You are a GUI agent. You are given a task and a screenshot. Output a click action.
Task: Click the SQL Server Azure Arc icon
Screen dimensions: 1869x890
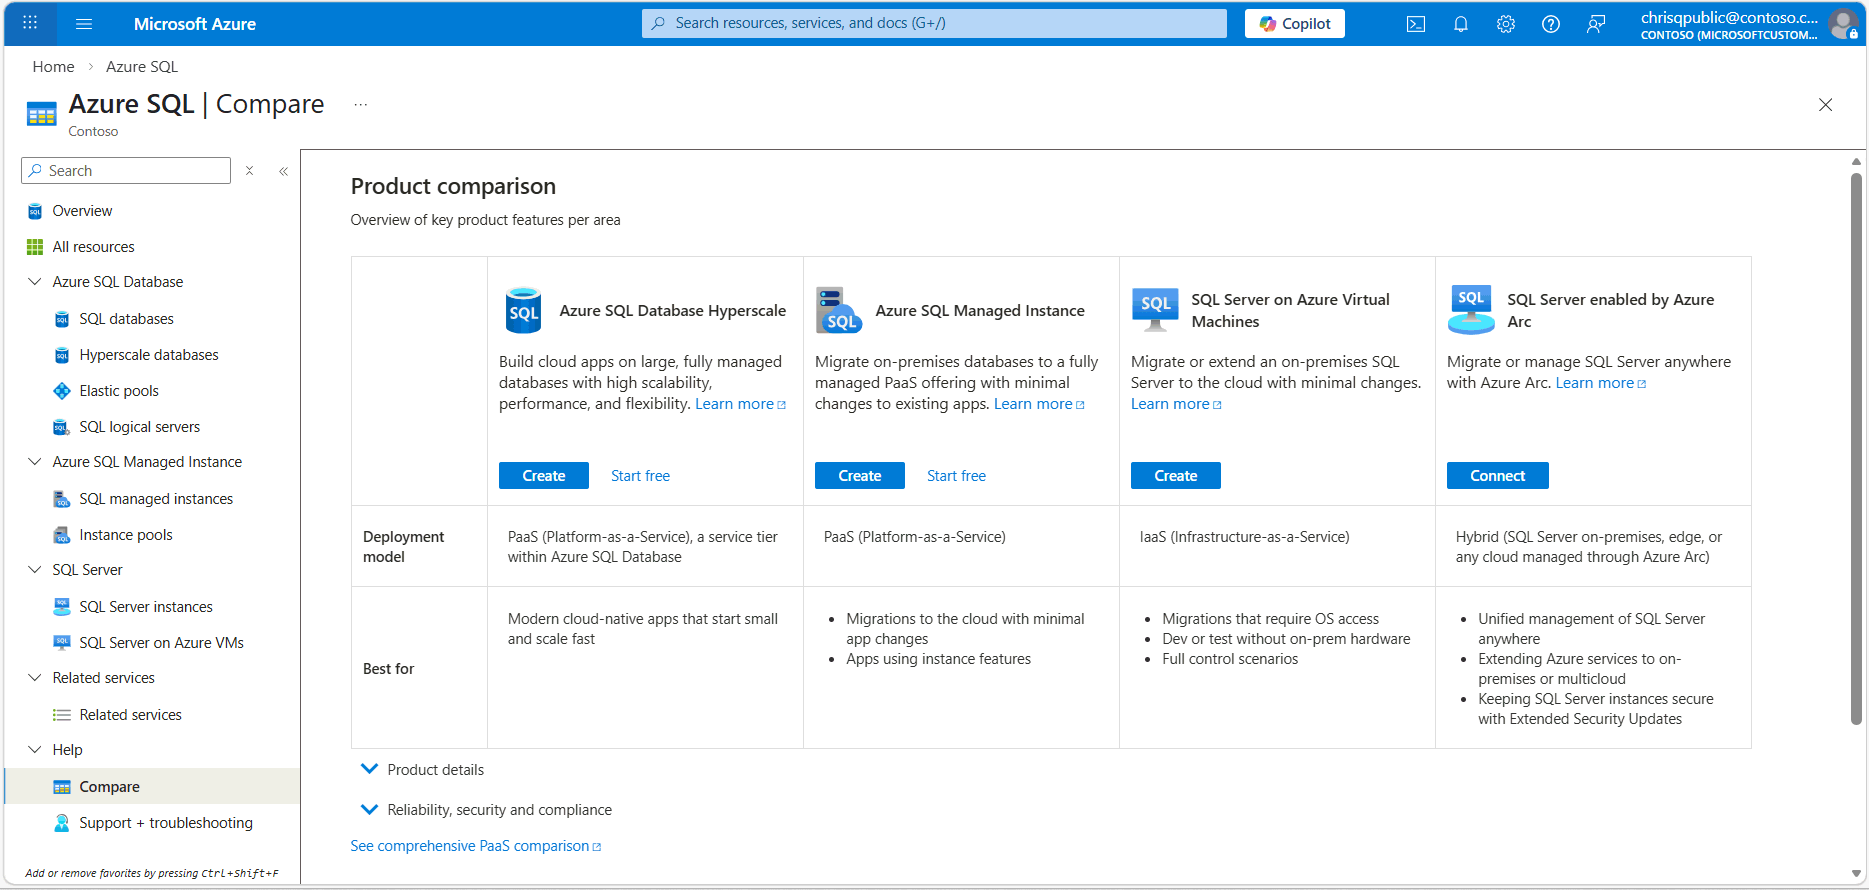[1471, 310]
